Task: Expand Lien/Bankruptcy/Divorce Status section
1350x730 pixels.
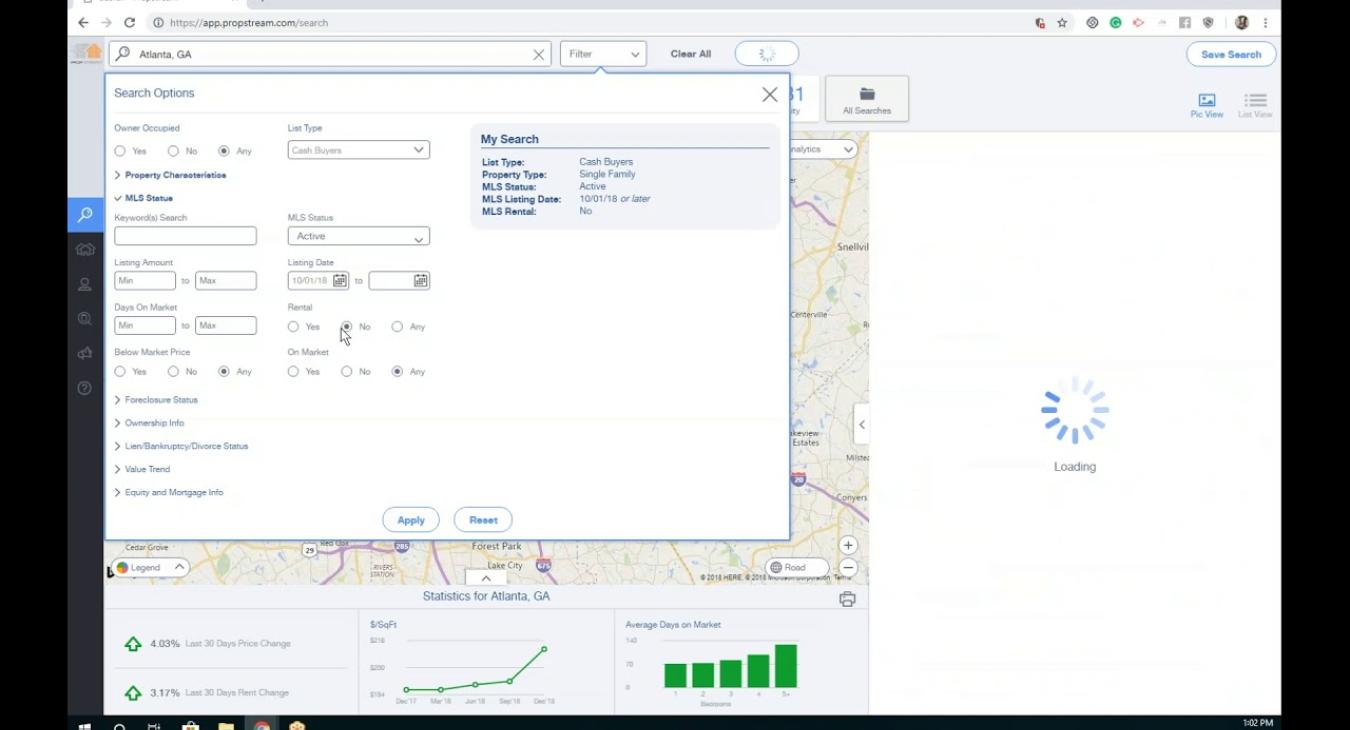Action: coord(181,446)
